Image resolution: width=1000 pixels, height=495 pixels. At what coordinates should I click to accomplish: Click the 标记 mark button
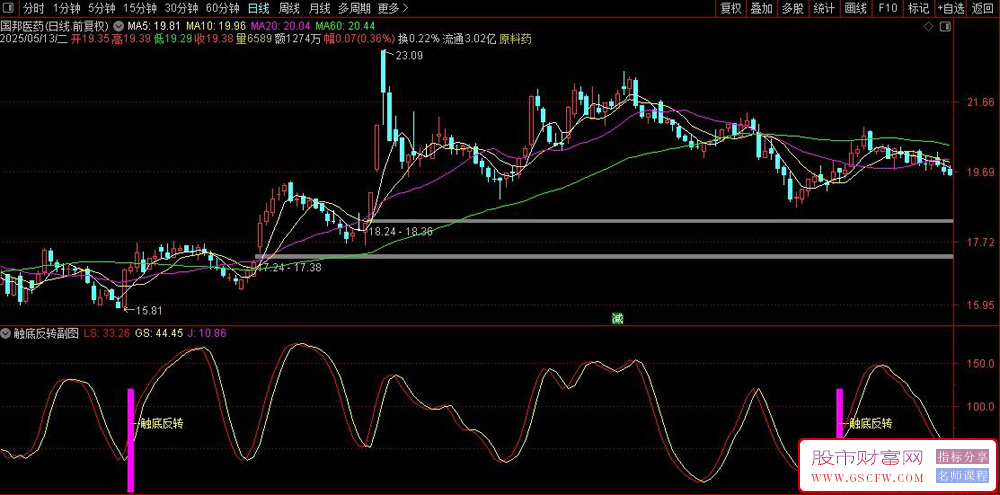[x=918, y=8]
